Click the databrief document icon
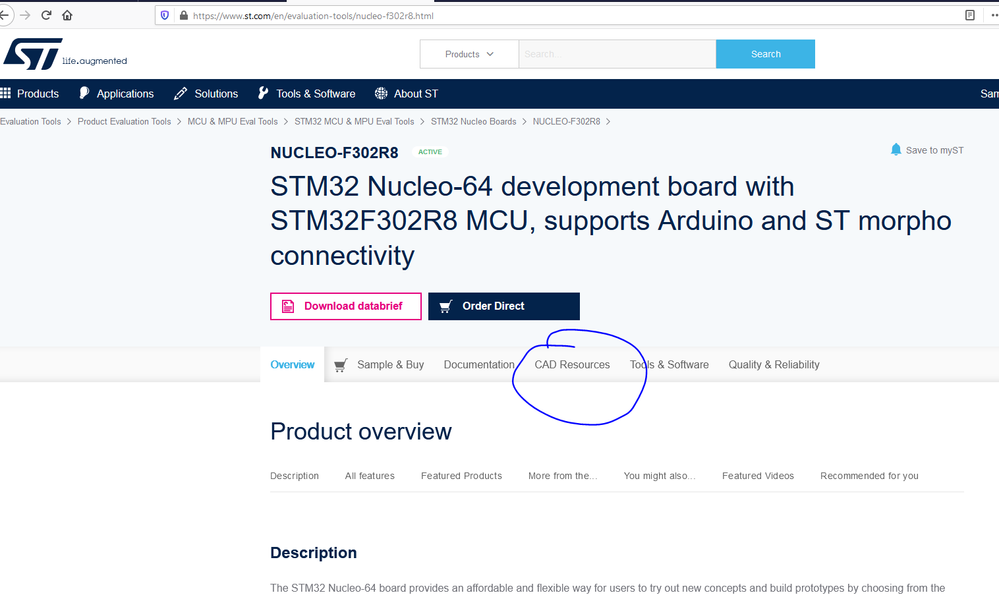 288,306
